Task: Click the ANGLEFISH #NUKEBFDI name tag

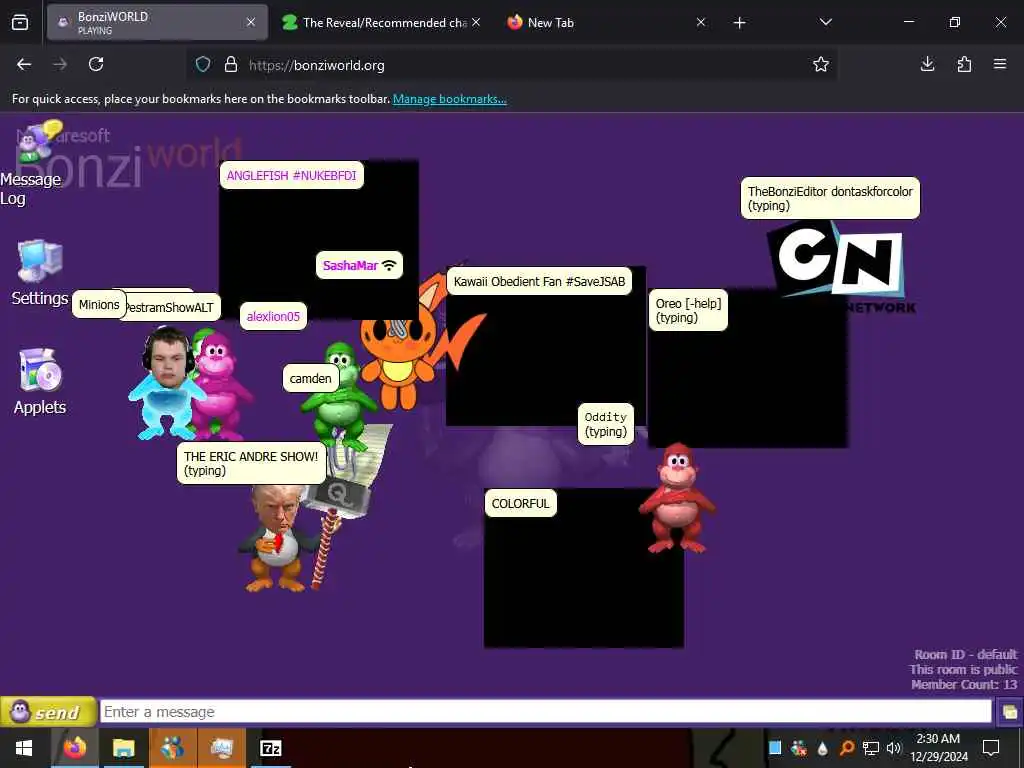Action: click(291, 175)
